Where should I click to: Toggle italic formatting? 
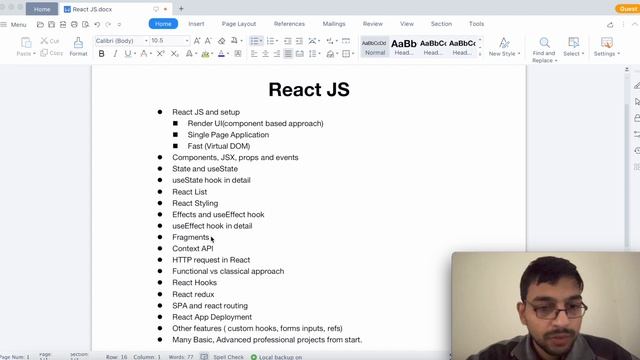[115, 53]
